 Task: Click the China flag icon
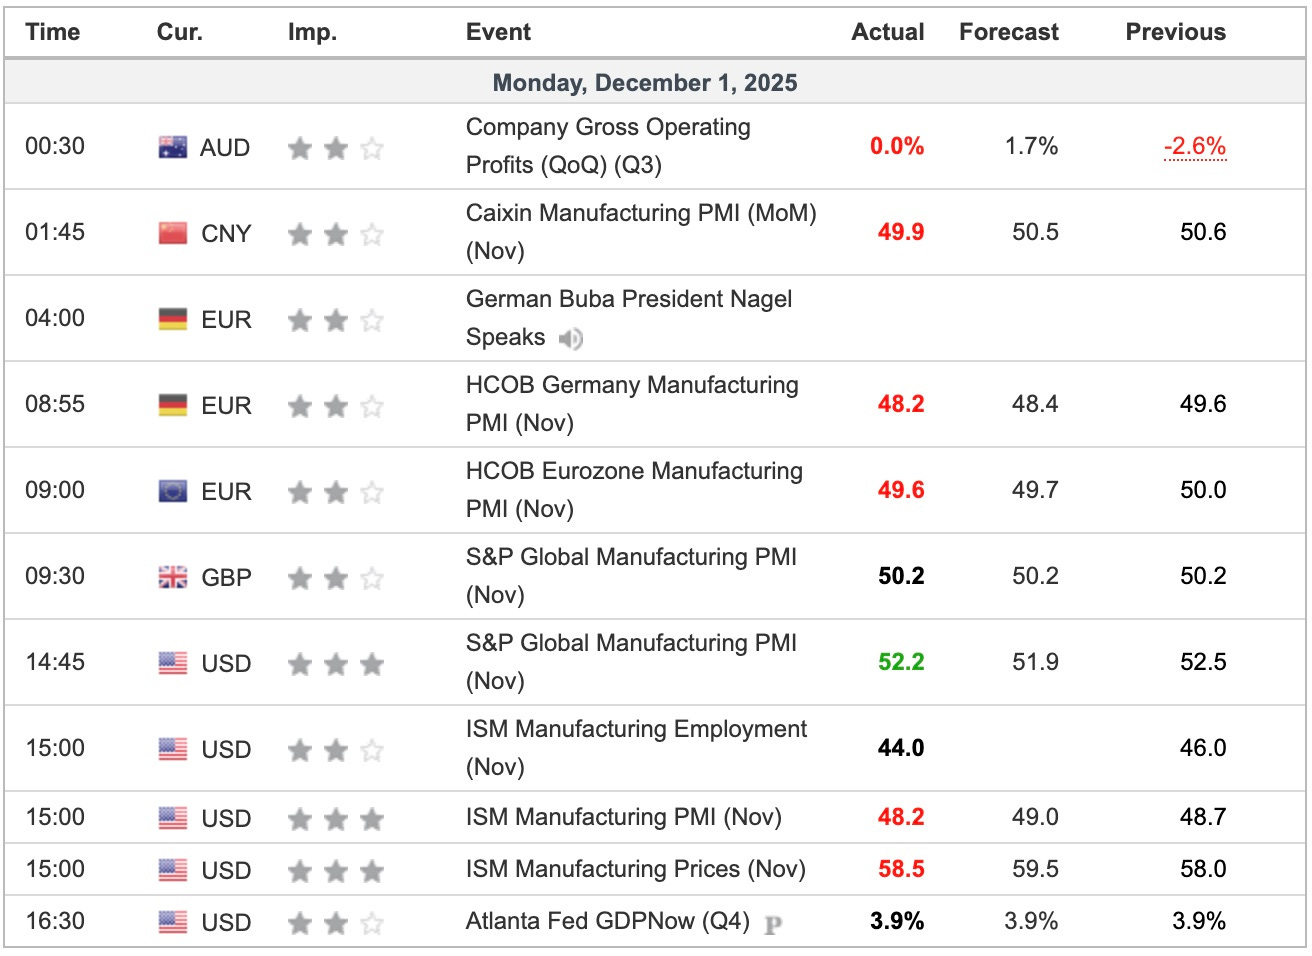(173, 234)
